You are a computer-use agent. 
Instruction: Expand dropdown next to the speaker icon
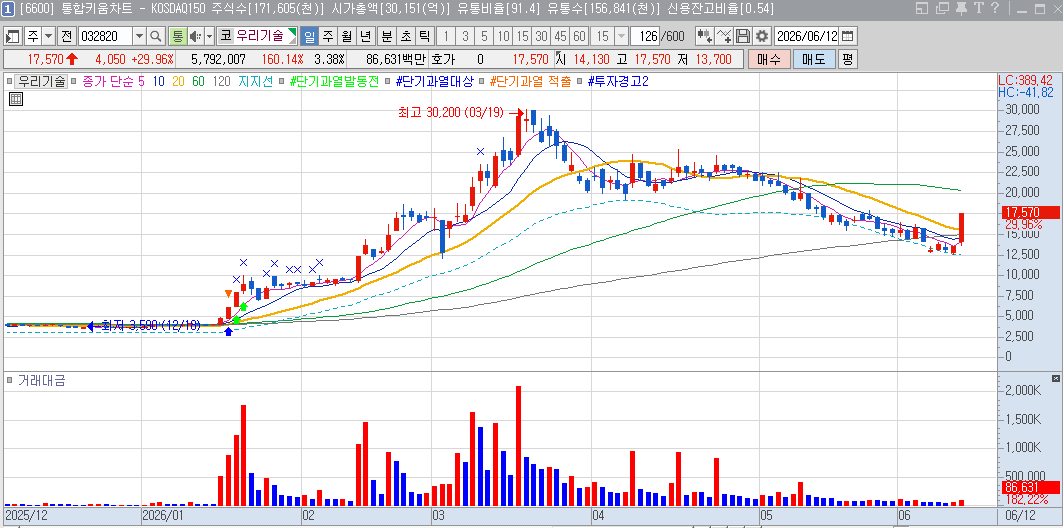coord(209,36)
